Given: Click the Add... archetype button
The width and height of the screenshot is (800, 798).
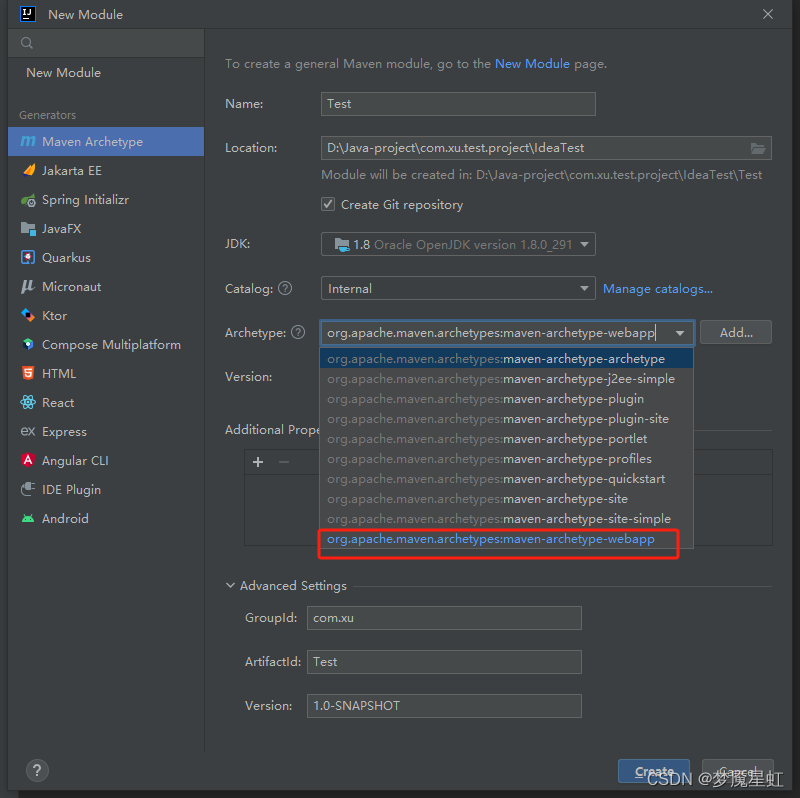Looking at the screenshot, I should [x=736, y=333].
